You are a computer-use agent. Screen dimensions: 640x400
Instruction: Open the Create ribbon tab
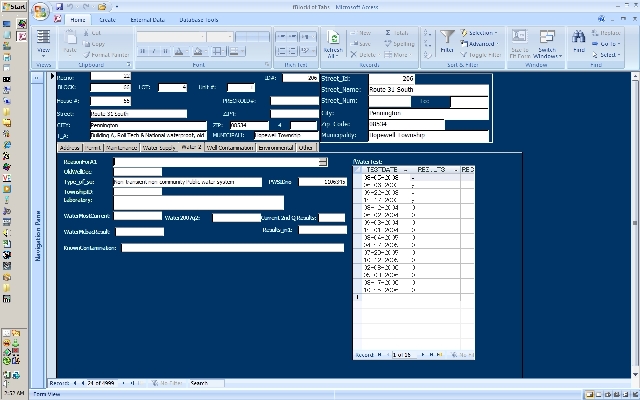[107, 20]
